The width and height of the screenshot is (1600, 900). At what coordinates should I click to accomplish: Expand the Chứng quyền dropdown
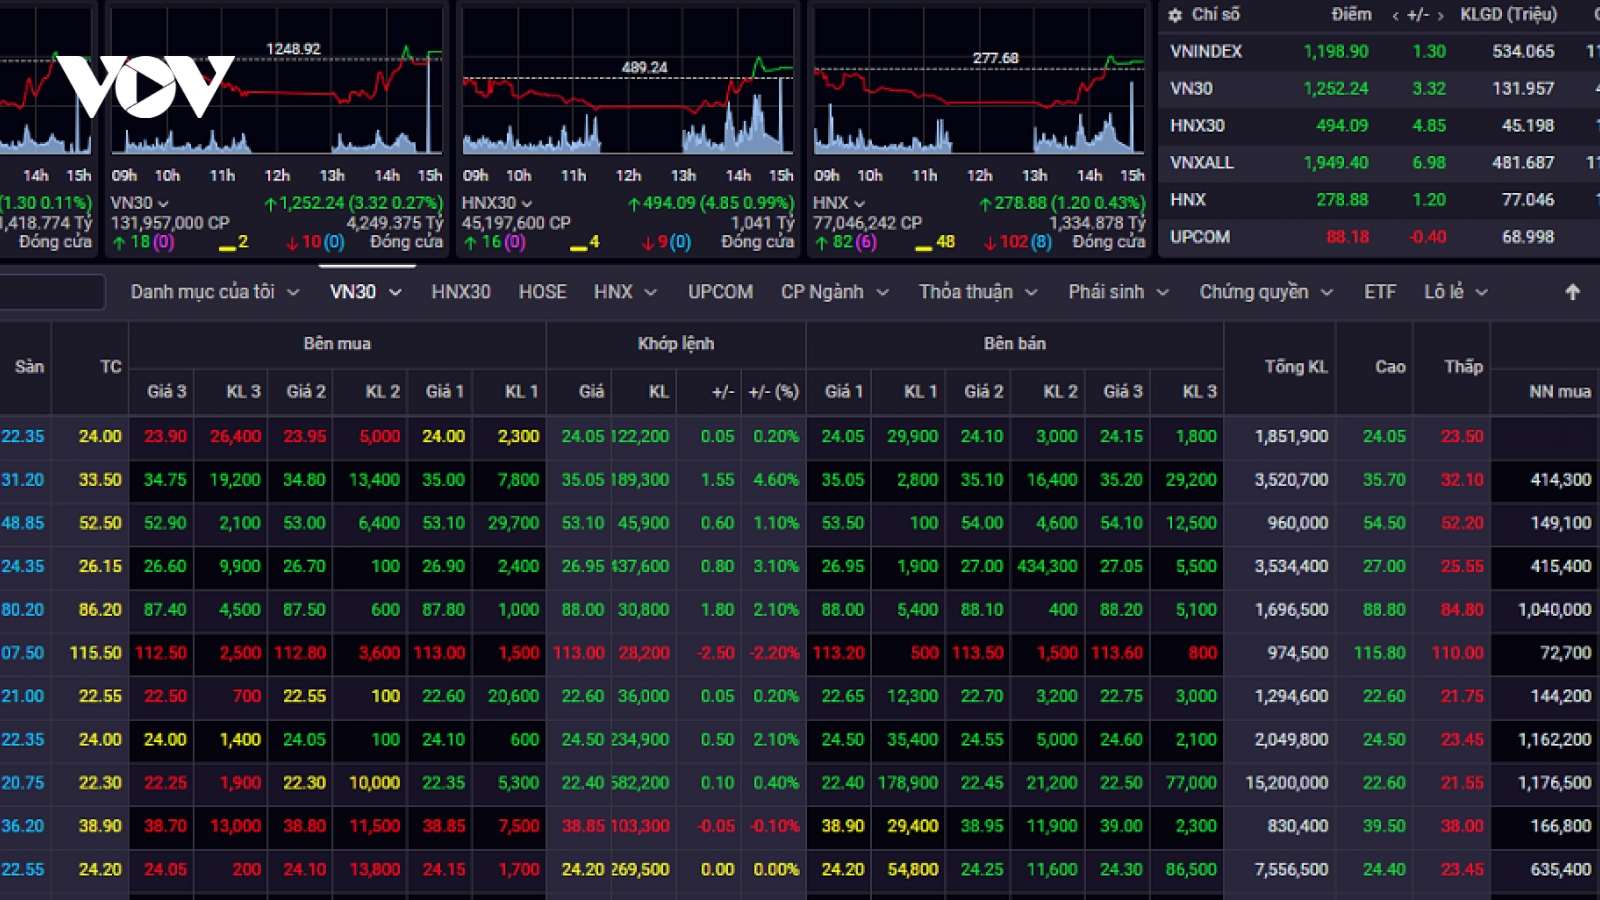[x=1266, y=292]
